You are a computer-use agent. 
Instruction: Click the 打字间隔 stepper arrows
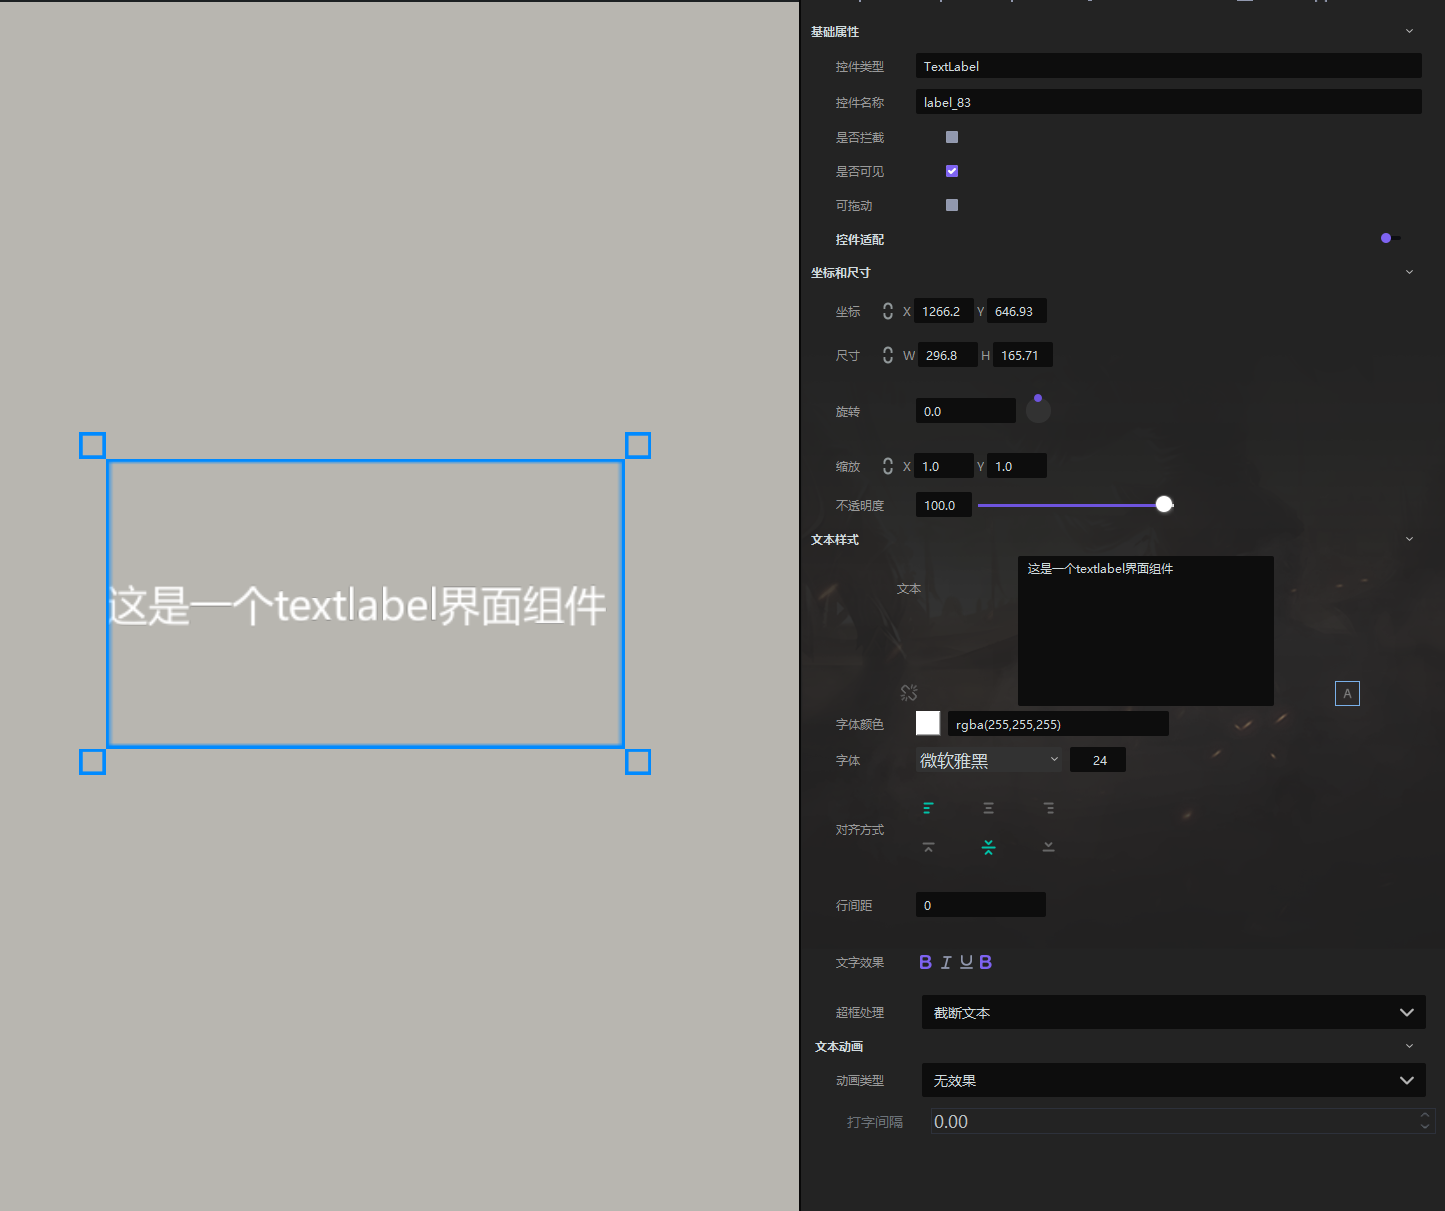(1425, 1121)
